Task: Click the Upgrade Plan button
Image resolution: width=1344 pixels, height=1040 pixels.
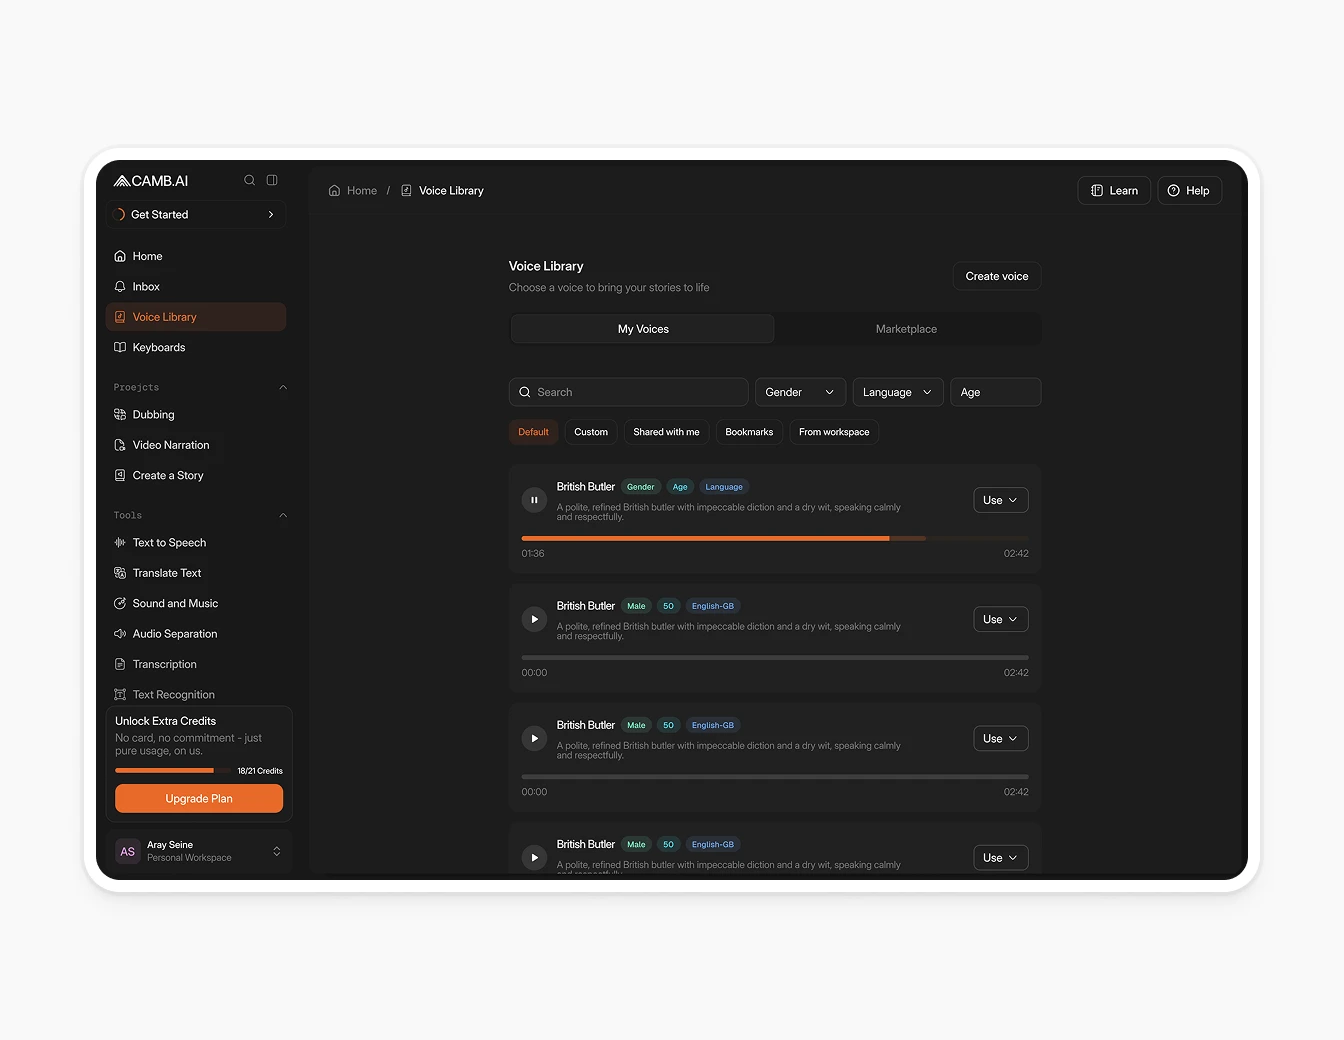Action: point(198,798)
